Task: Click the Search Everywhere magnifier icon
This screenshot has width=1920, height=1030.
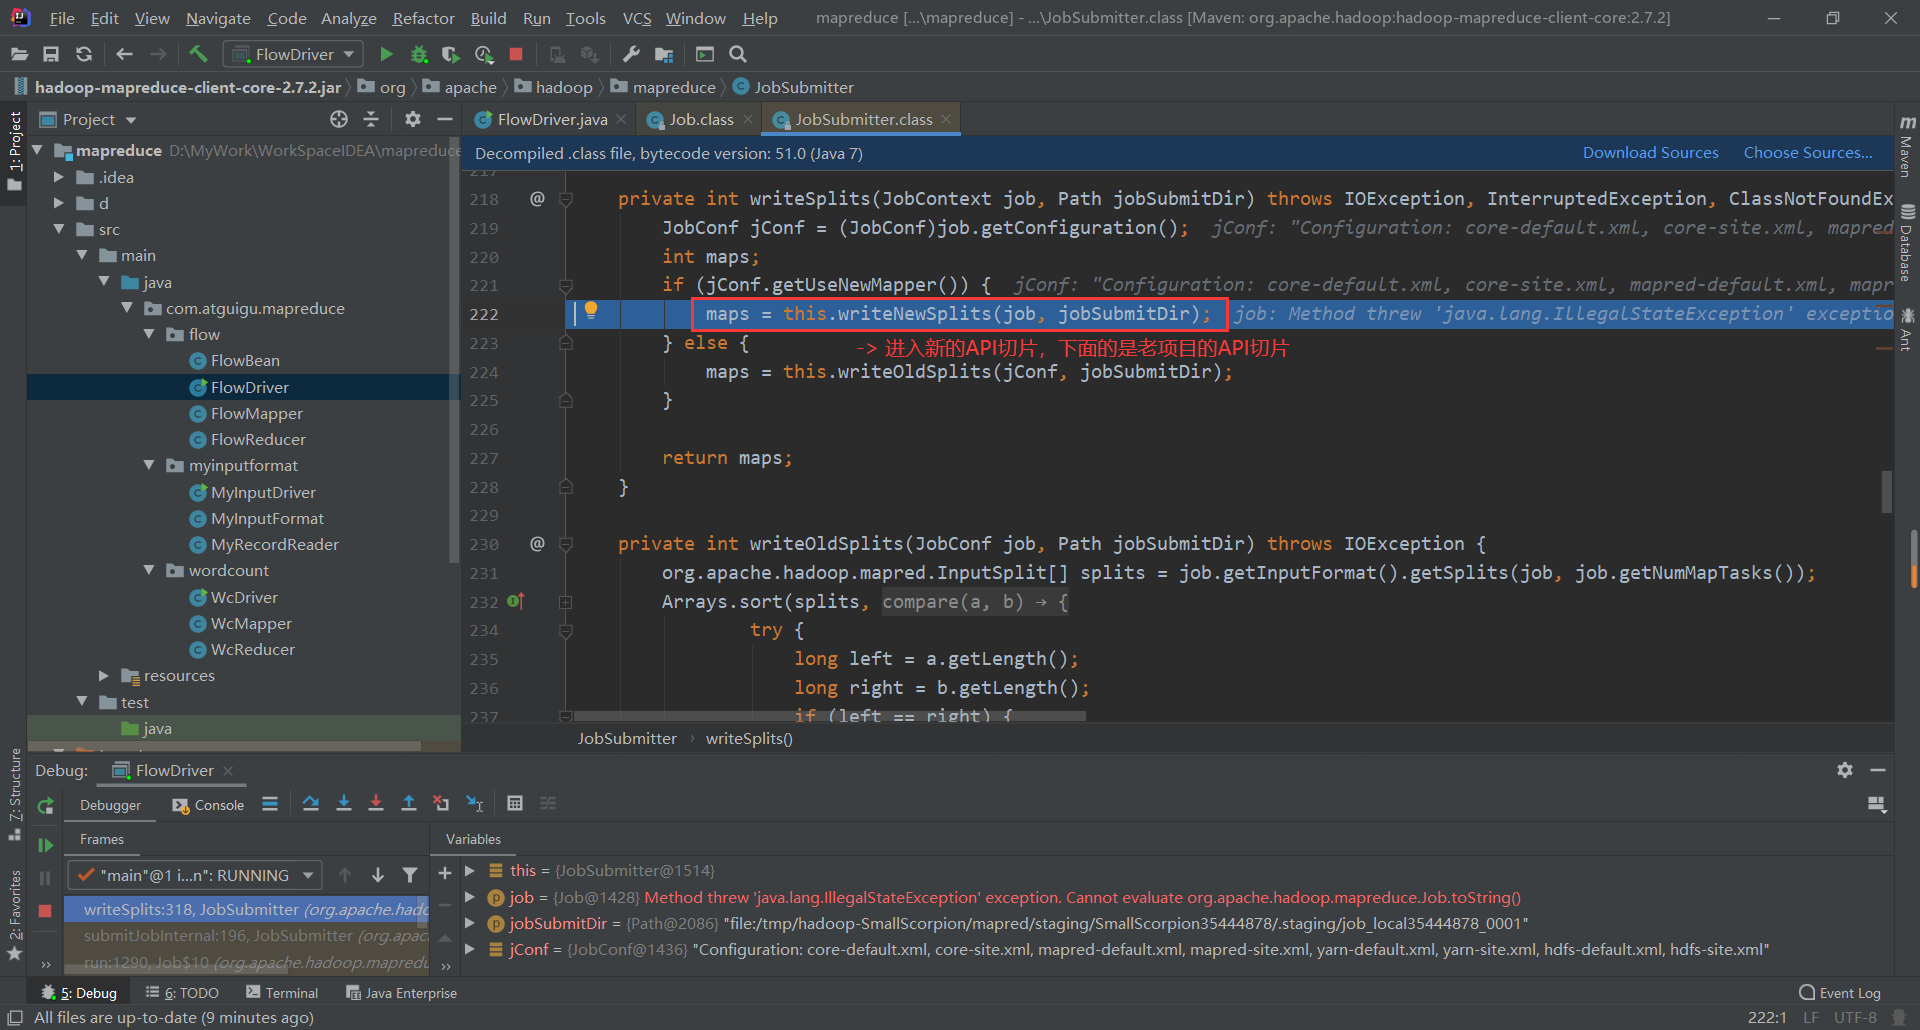Action: point(738,54)
